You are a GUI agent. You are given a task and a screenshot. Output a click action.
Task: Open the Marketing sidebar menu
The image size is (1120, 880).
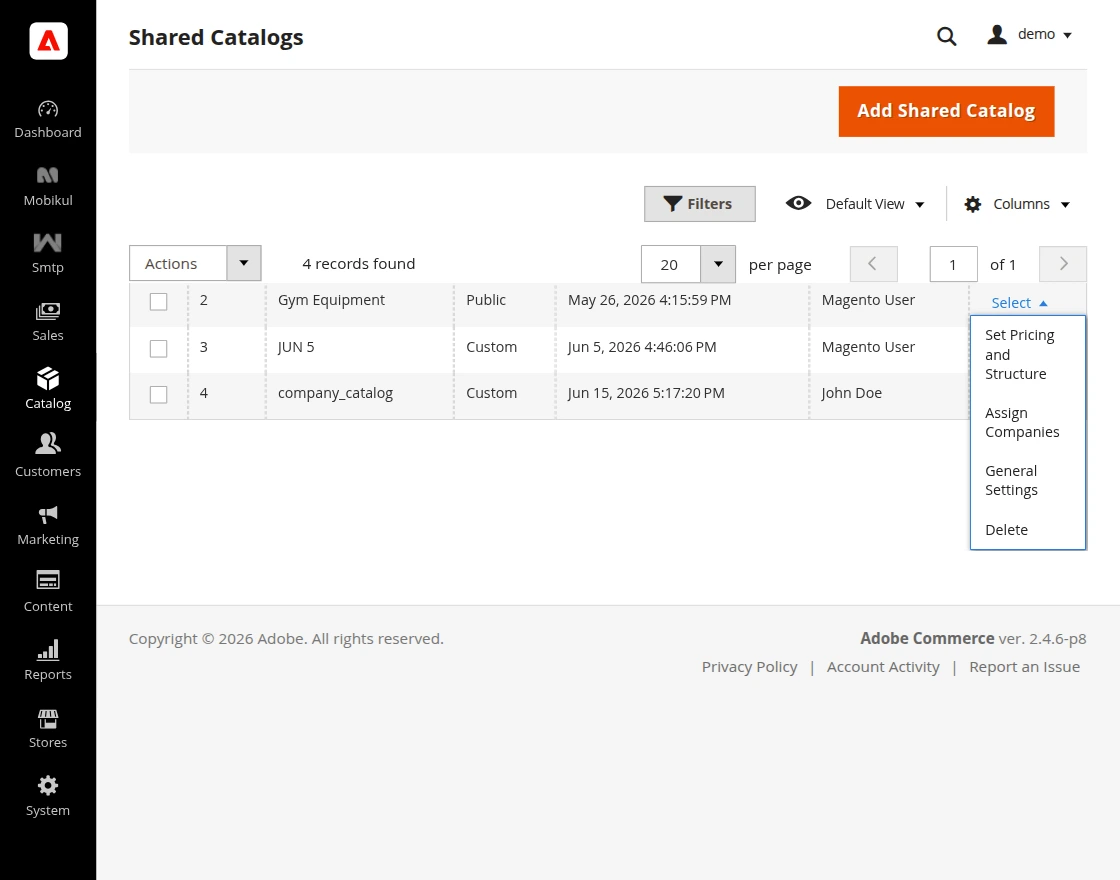click(x=48, y=525)
